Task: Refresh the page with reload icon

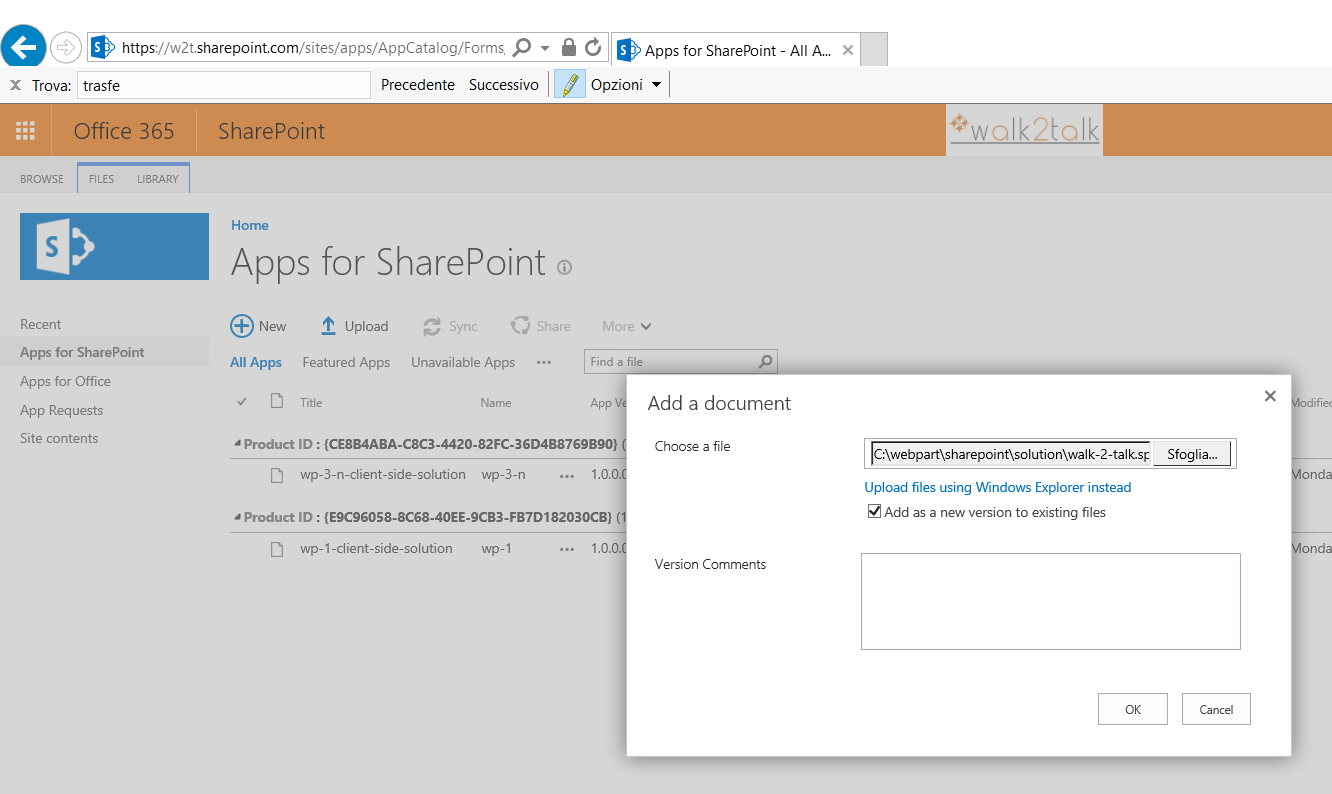Action: (x=593, y=47)
